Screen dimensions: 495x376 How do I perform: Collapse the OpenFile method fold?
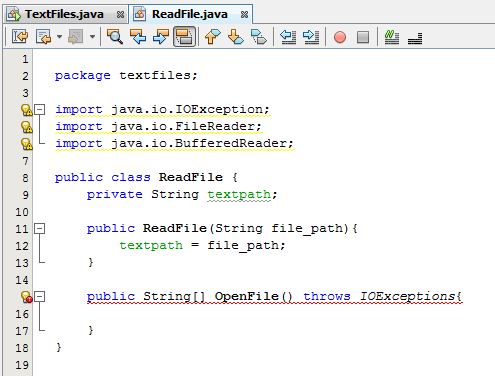click(40, 296)
